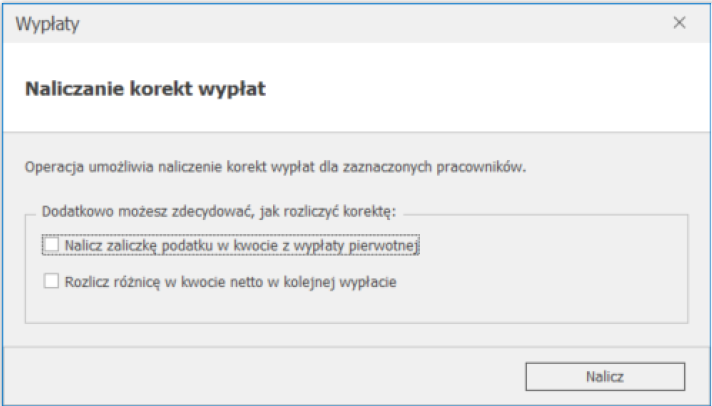The image size is (712, 406).
Task: Click the text "Operacja umożliwia naliczenie korekt wypłat"
Action: [169, 167]
